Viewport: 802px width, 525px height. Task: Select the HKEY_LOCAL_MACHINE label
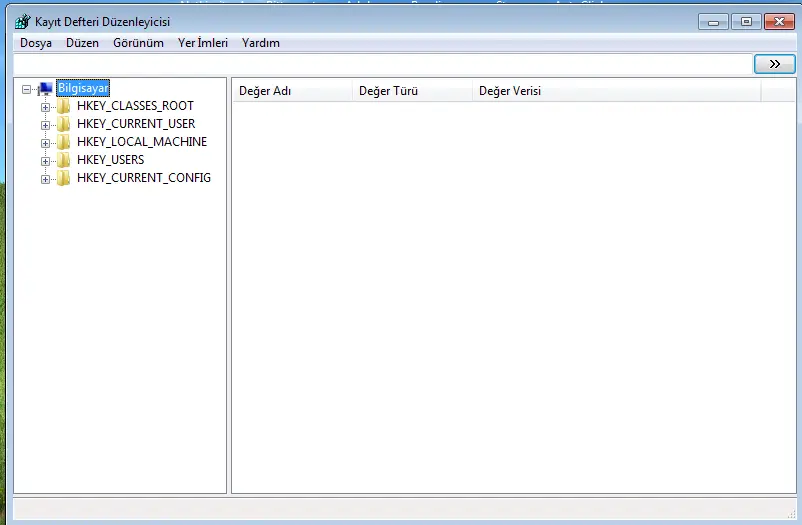tap(142, 142)
